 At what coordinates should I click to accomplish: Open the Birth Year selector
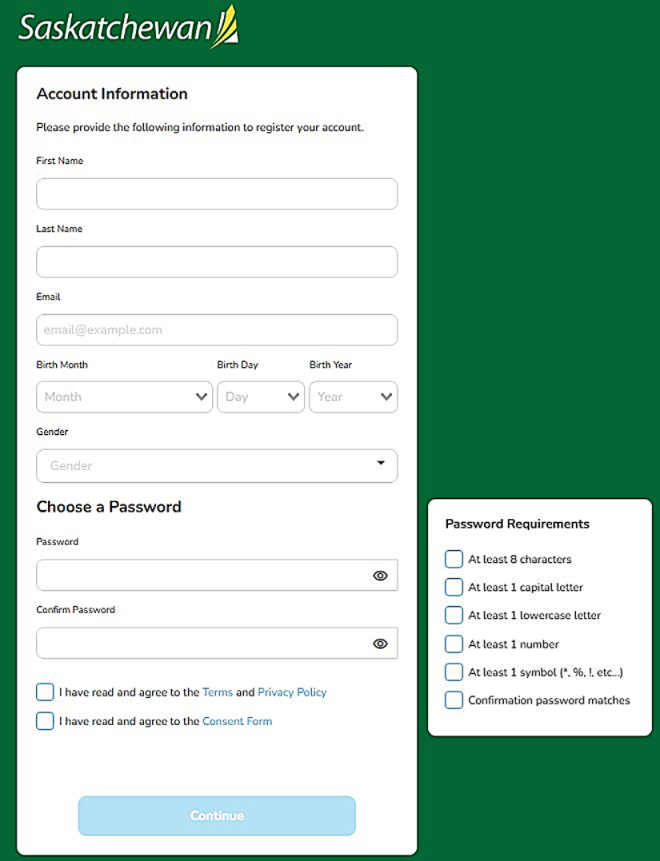click(353, 397)
